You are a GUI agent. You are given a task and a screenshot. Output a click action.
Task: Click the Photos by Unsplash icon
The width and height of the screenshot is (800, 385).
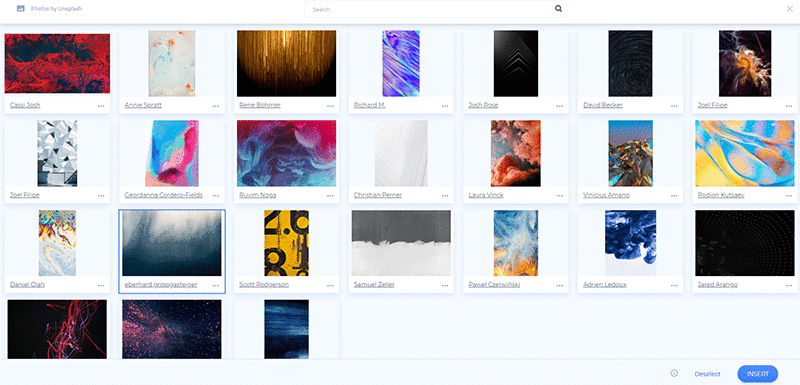coord(20,9)
